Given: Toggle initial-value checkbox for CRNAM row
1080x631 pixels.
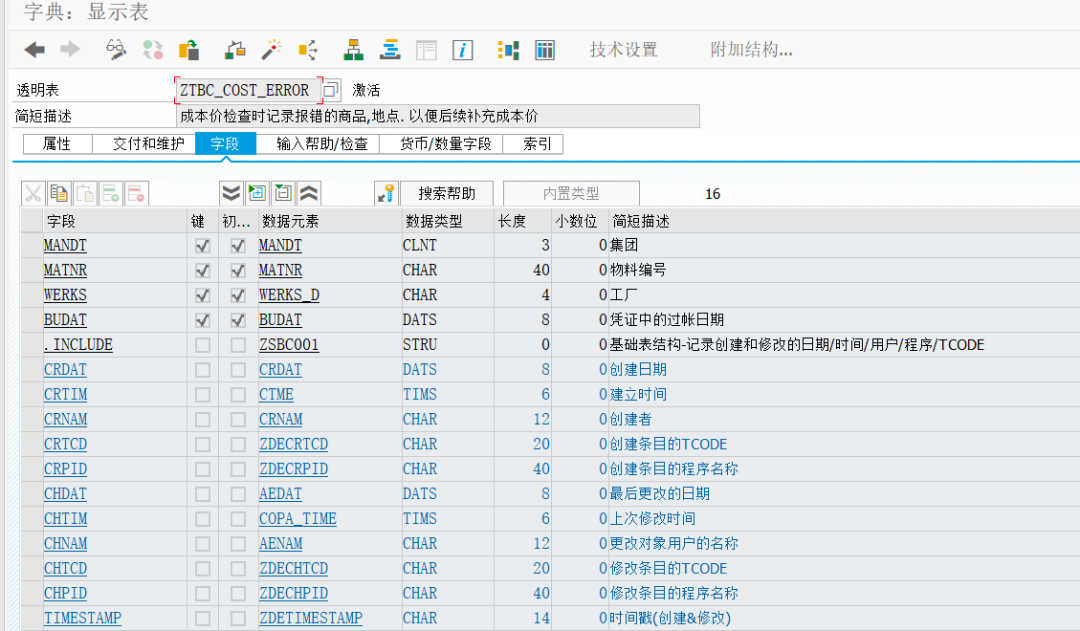Looking at the screenshot, I should (238, 420).
